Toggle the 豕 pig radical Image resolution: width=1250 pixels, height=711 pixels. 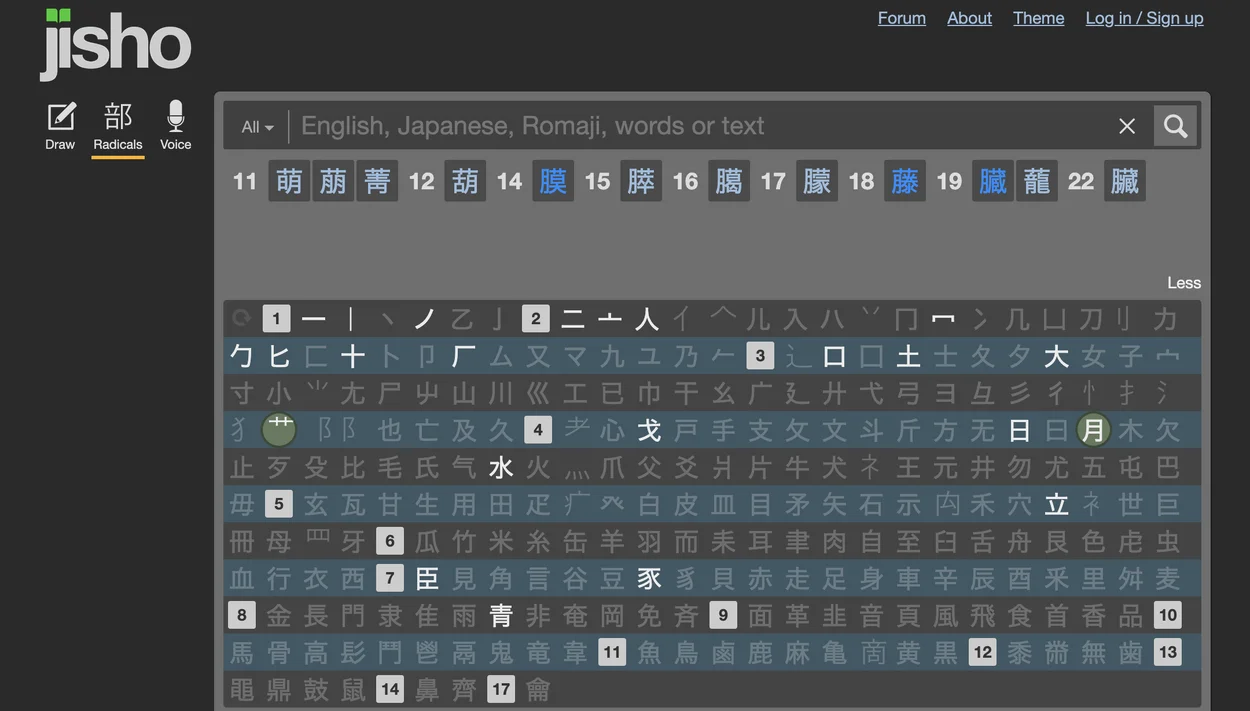point(649,578)
